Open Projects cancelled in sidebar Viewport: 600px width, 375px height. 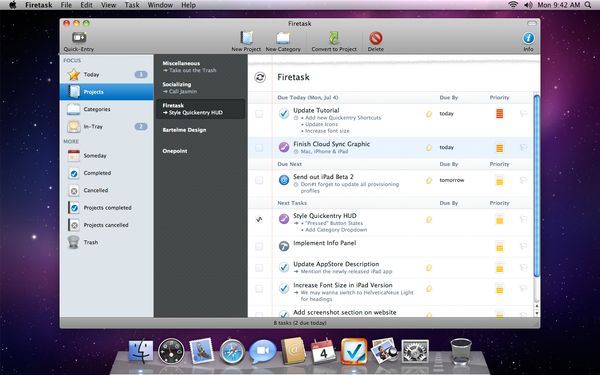point(107,225)
